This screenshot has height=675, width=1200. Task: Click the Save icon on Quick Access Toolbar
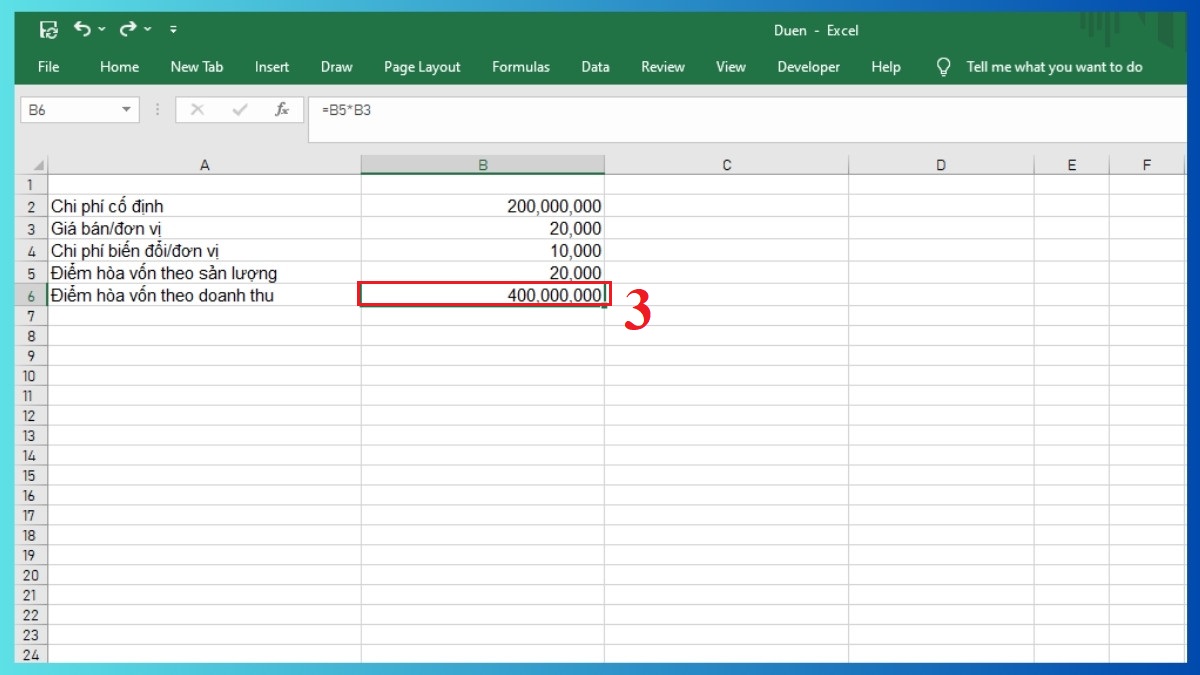pyautogui.click(x=48, y=29)
